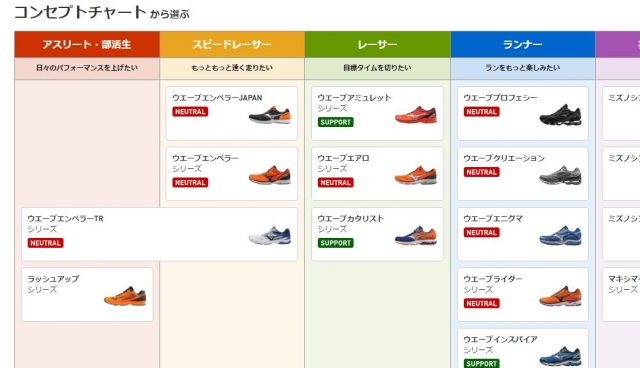Click the NEUTRAL badge under ウエーブプロフェシー
Screen dimensions: 640x368
(x=482, y=111)
